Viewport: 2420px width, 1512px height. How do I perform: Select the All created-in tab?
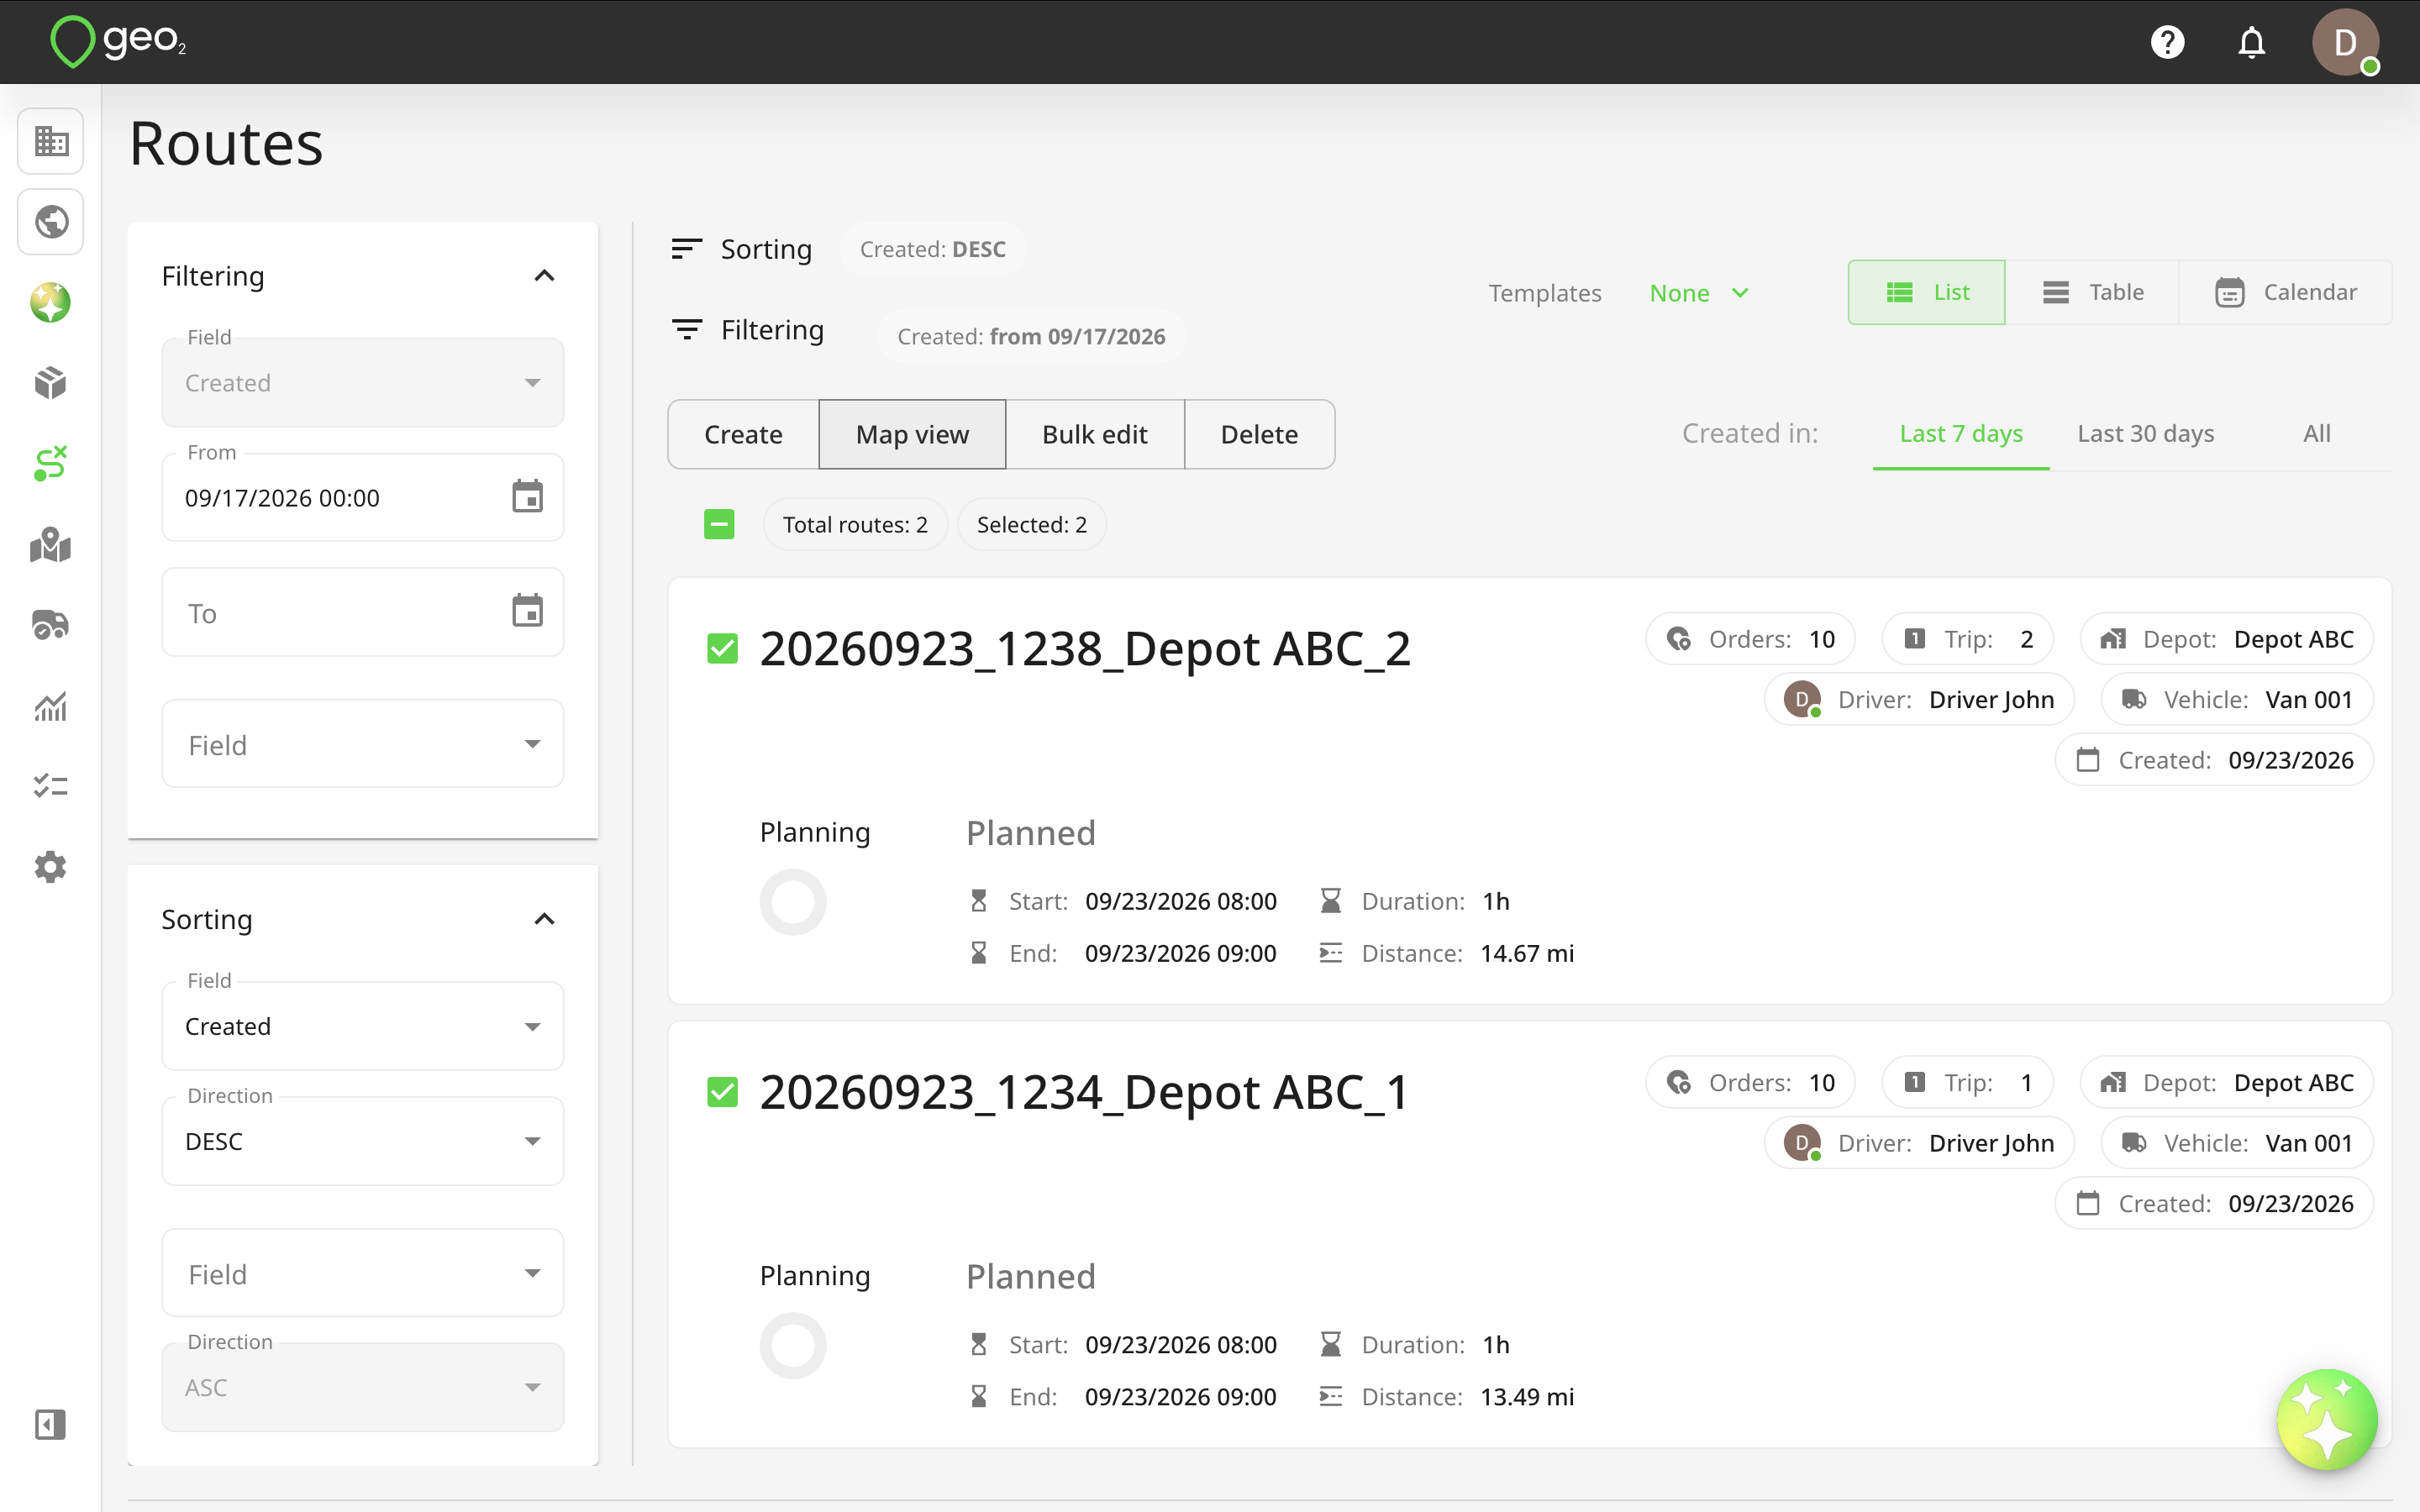pyautogui.click(x=2317, y=434)
